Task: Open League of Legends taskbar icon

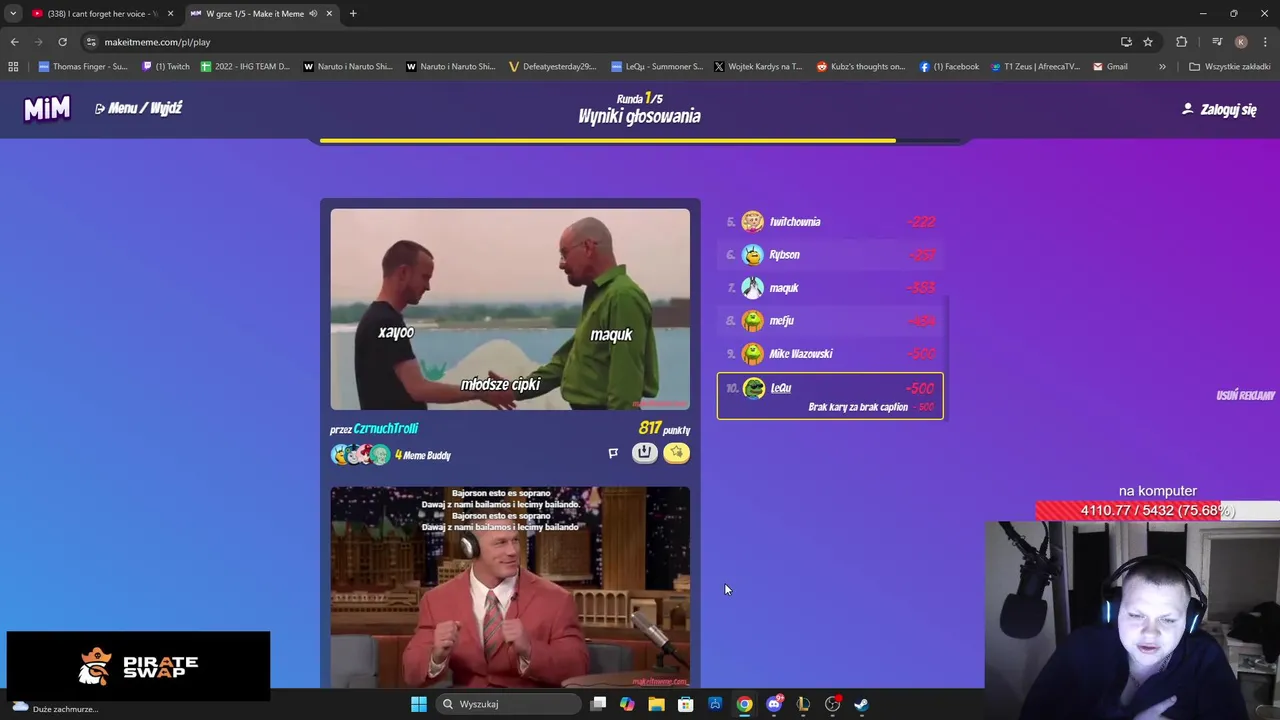Action: (803, 704)
